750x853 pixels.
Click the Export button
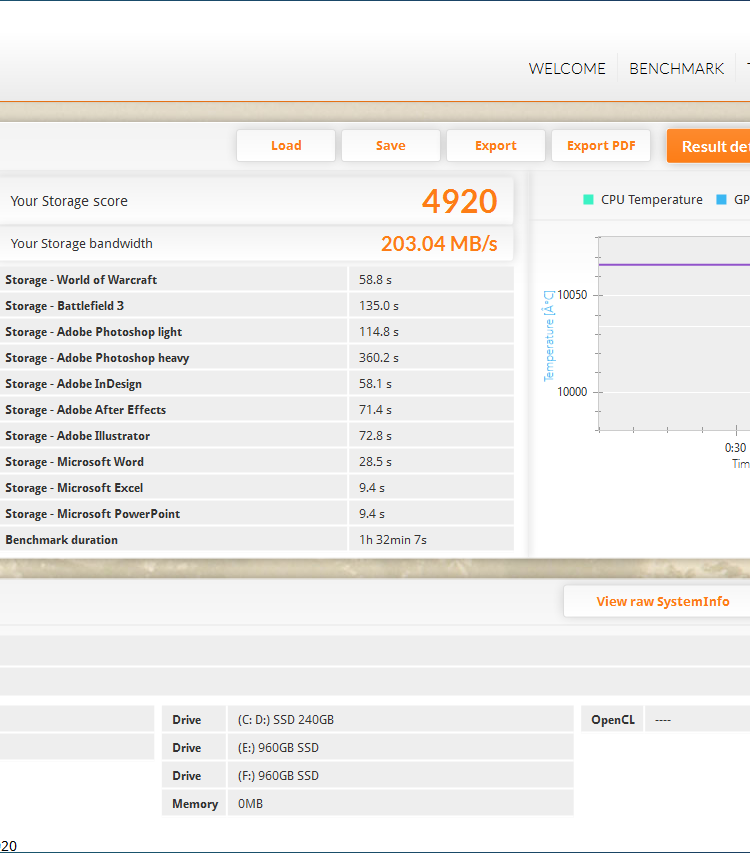(x=495, y=146)
